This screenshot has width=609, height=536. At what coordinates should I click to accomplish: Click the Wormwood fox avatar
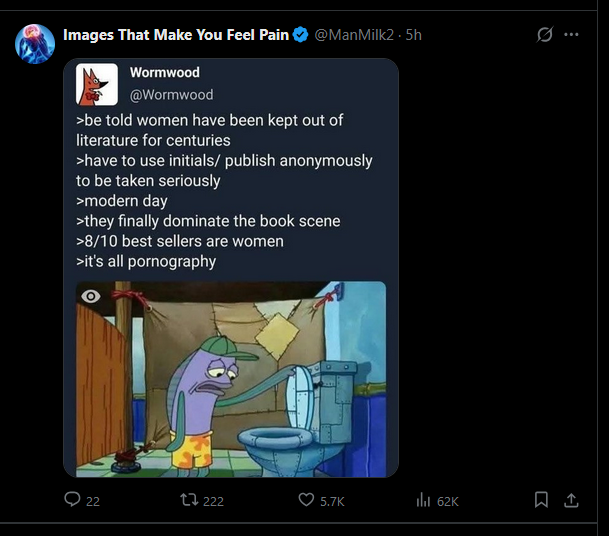(x=97, y=84)
